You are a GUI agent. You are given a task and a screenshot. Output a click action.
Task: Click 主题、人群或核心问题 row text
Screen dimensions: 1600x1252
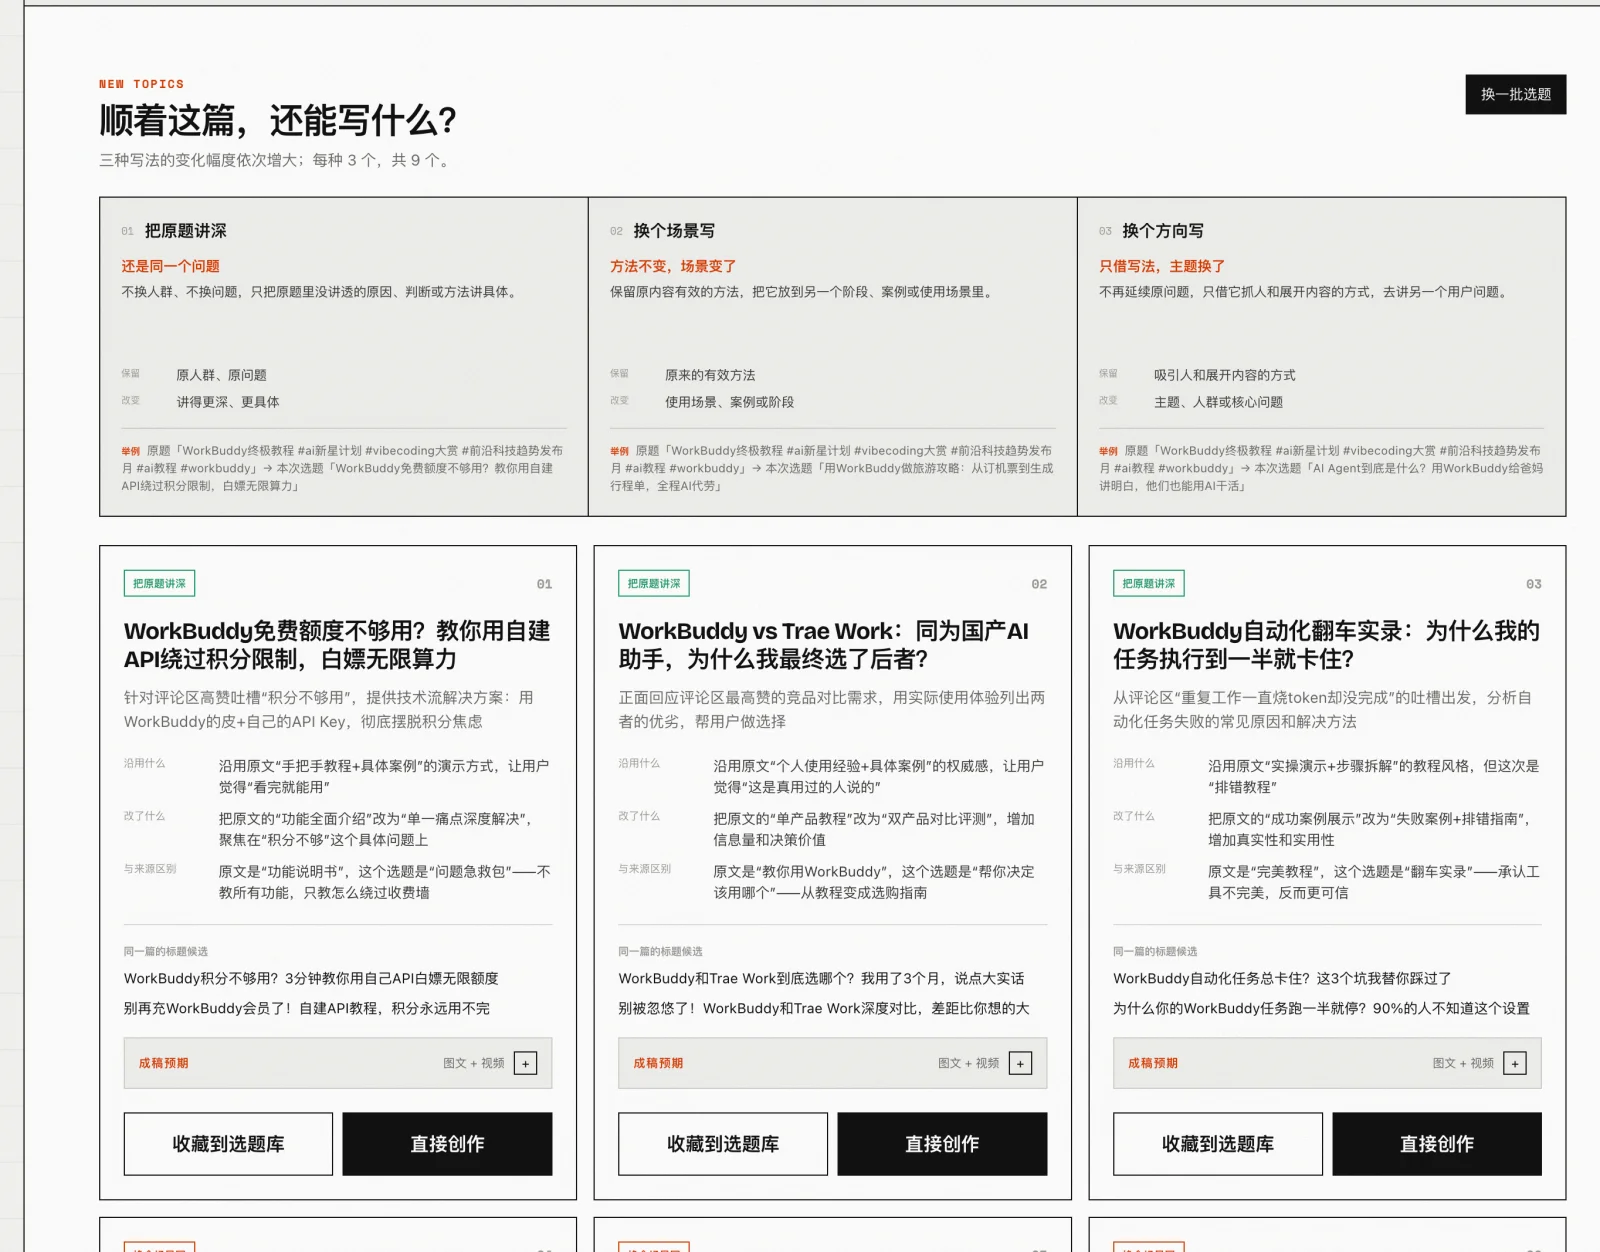click(x=1218, y=402)
